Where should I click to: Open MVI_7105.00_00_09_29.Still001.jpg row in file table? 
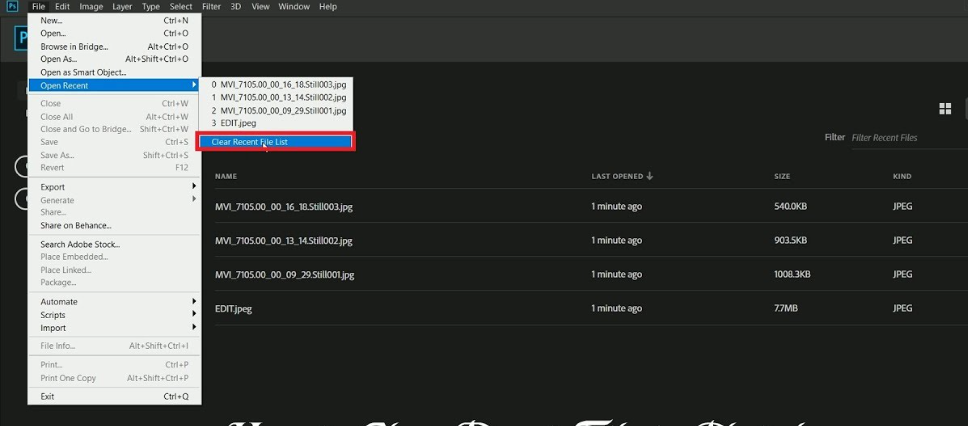tap(284, 275)
